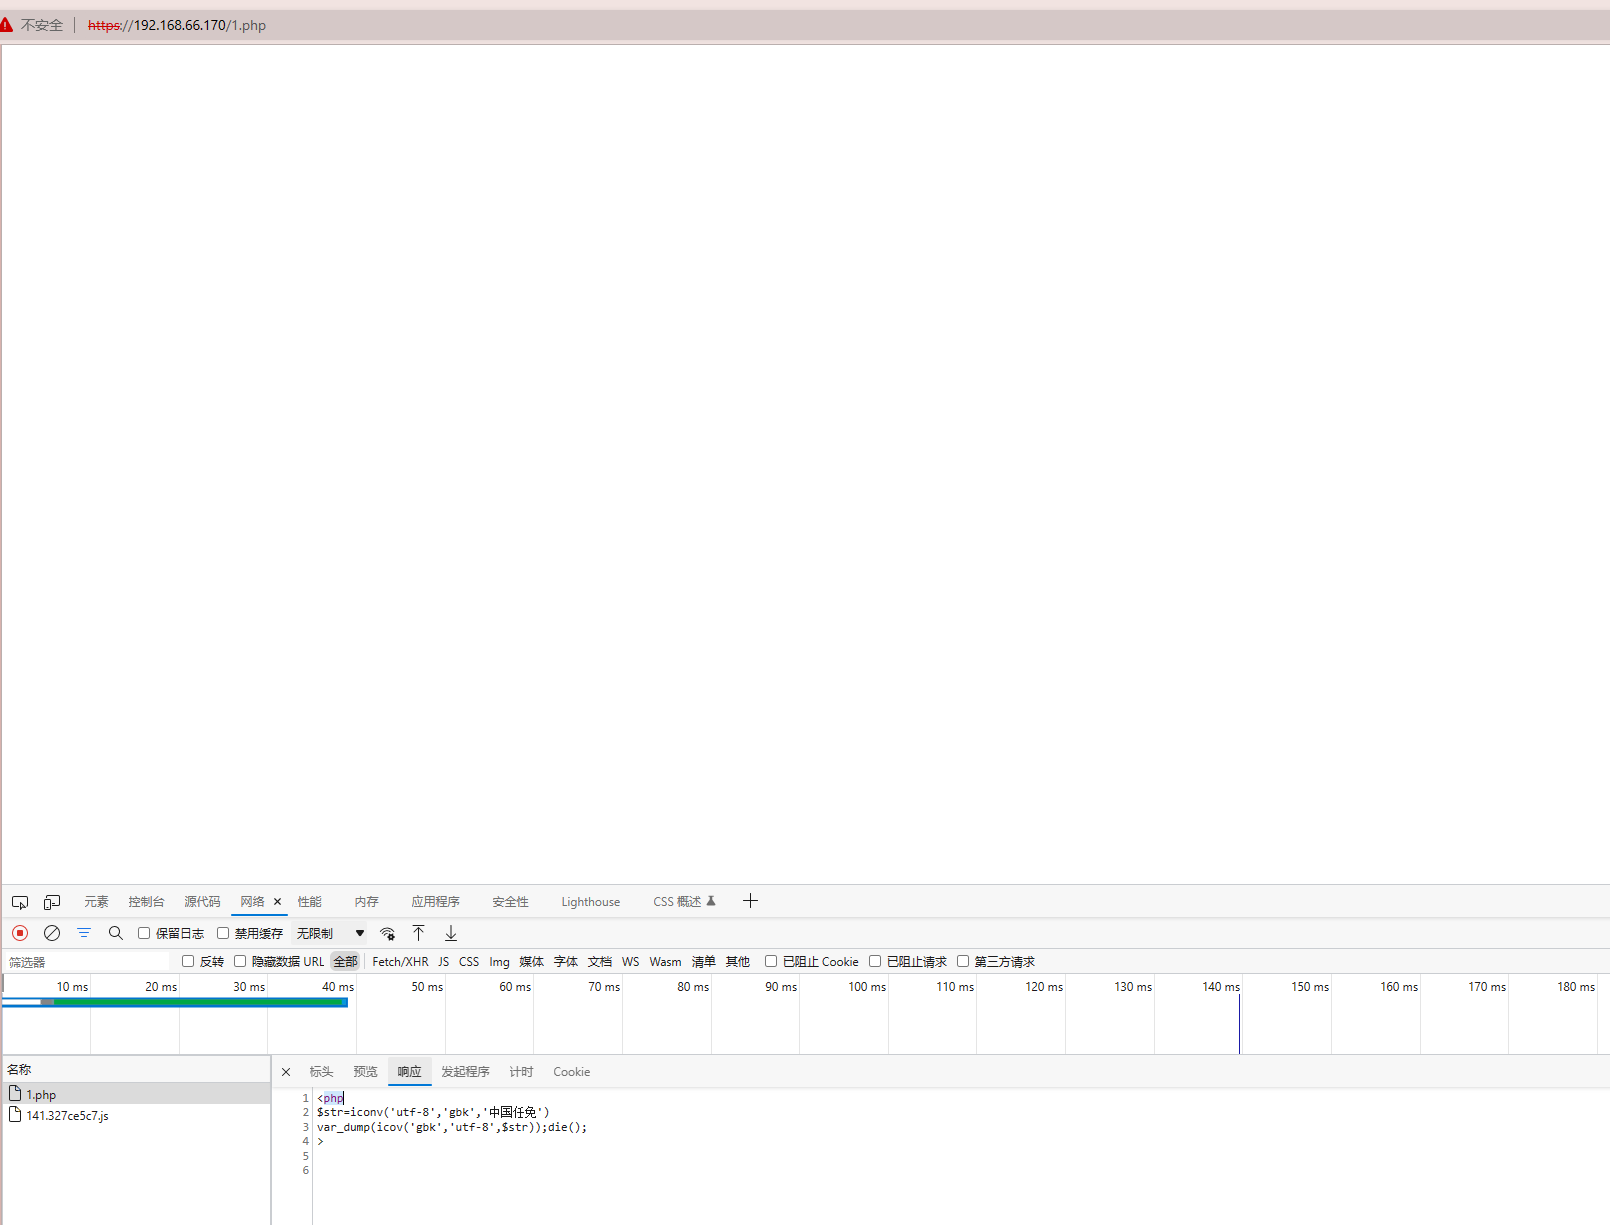
Task: Open the 无限制 throttling dropdown
Action: coord(330,933)
